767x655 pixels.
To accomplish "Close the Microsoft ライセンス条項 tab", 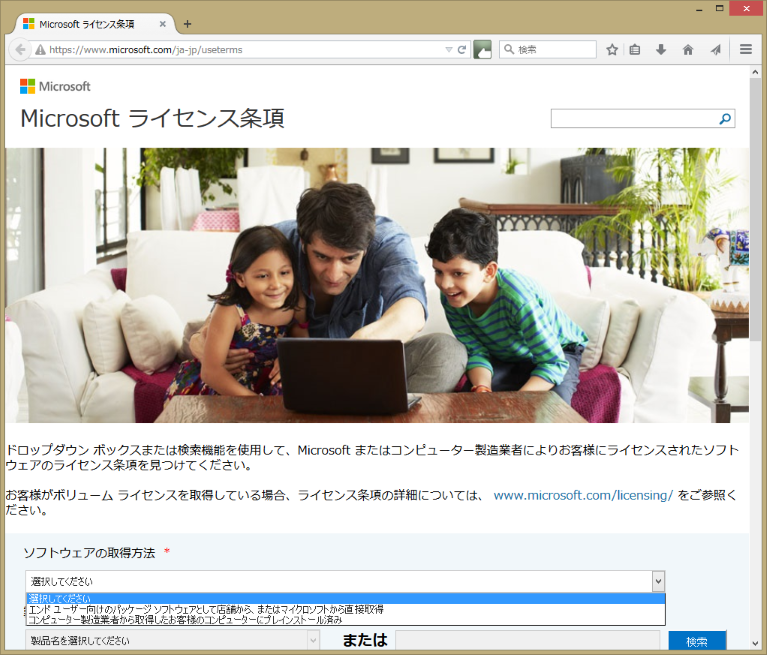I will pos(162,24).
